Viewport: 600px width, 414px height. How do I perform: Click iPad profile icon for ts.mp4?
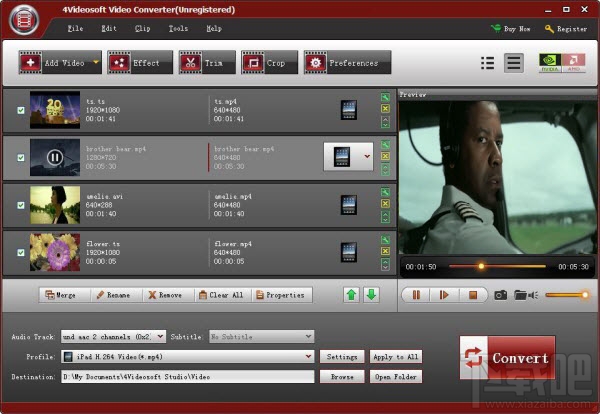(349, 110)
